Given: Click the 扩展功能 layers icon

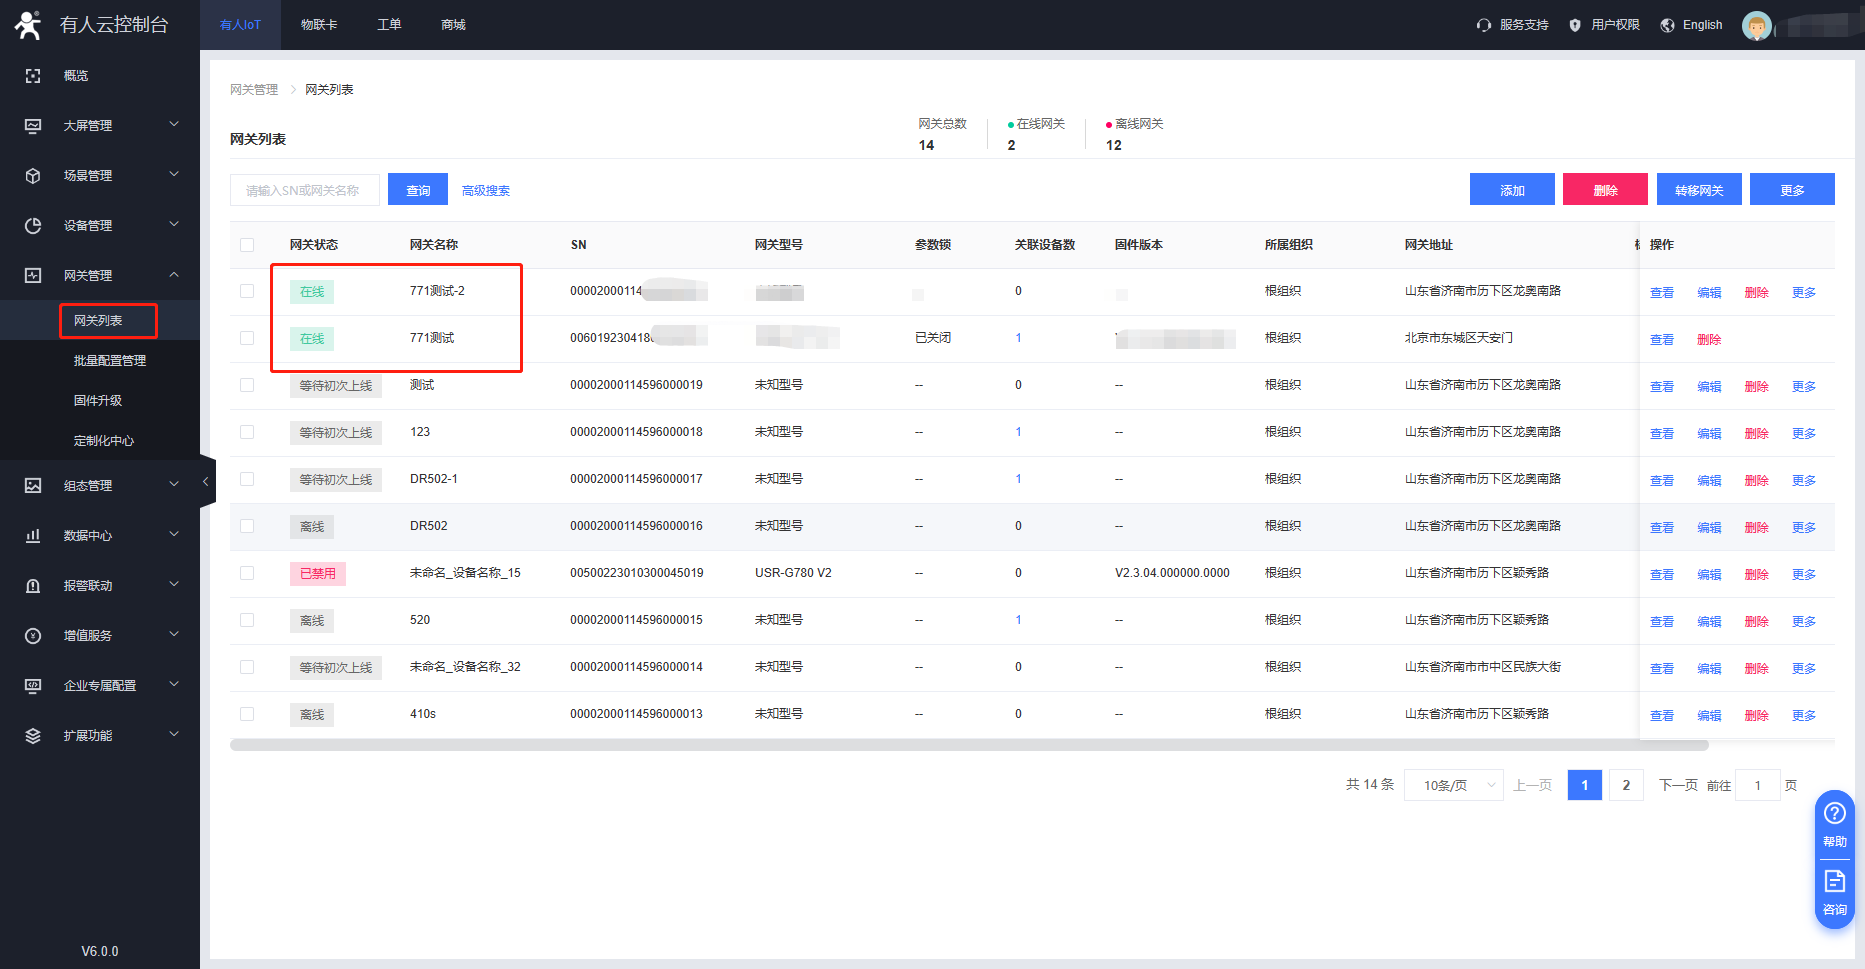Looking at the screenshot, I should (x=33, y=736).
